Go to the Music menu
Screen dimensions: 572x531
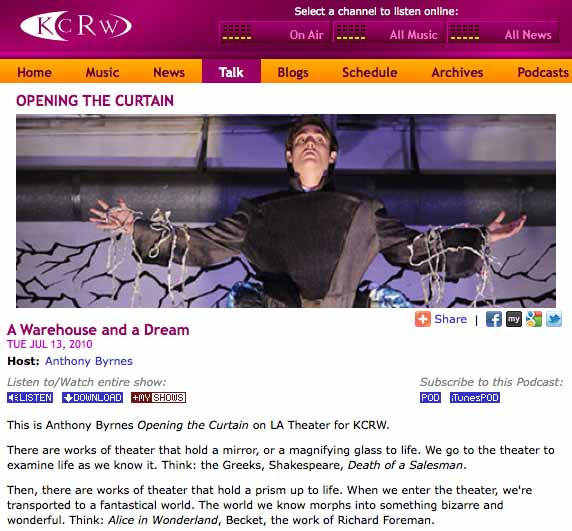coord(103,72)
